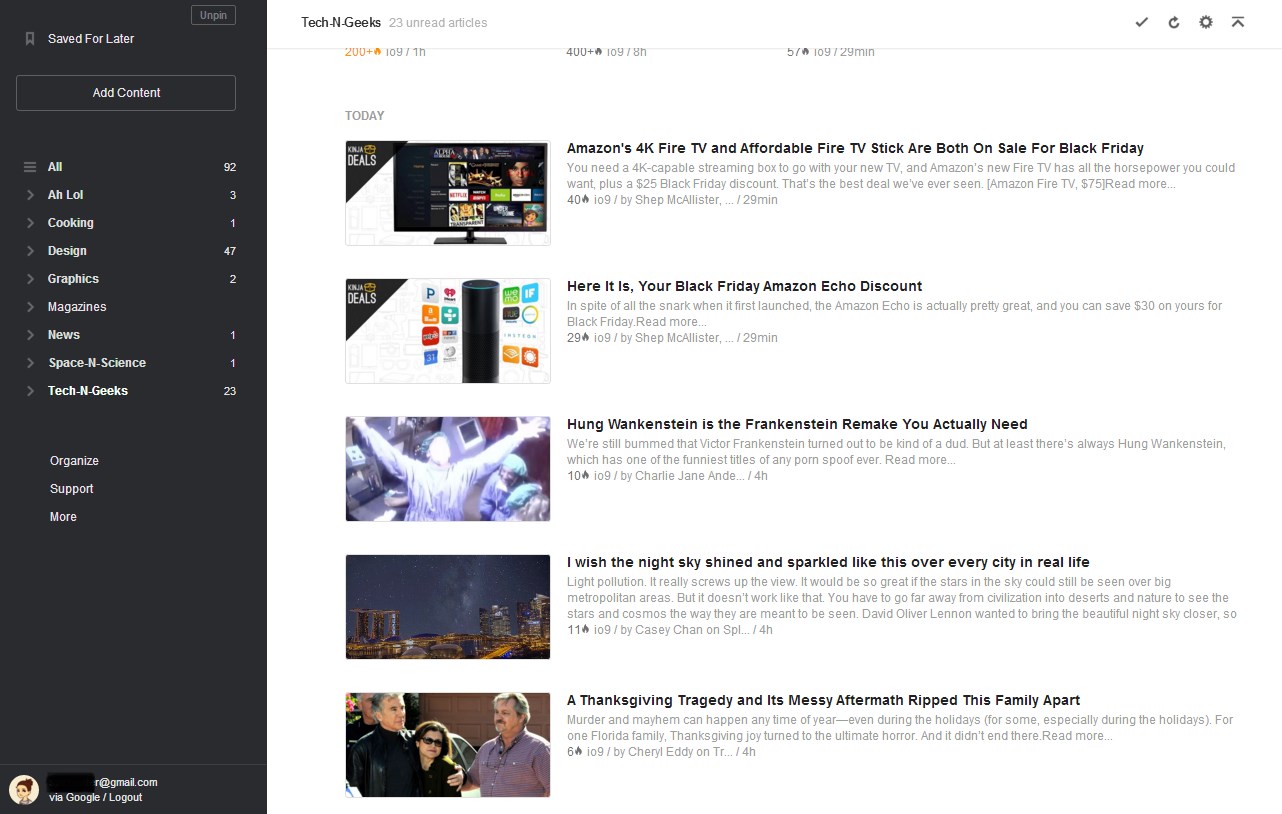This screenshot has height=814, width=1282.
Task: Click the list icon next to All
Action: 31,166
